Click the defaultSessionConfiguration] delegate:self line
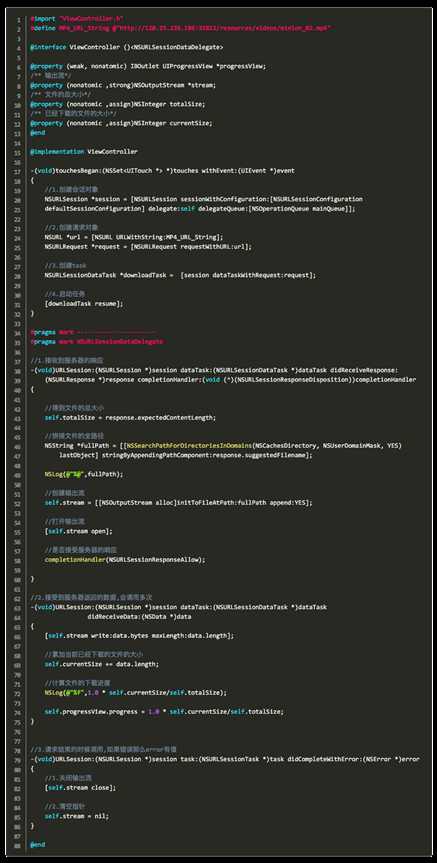437x863 pixels. pyautogui.click(x=200, y=209)
